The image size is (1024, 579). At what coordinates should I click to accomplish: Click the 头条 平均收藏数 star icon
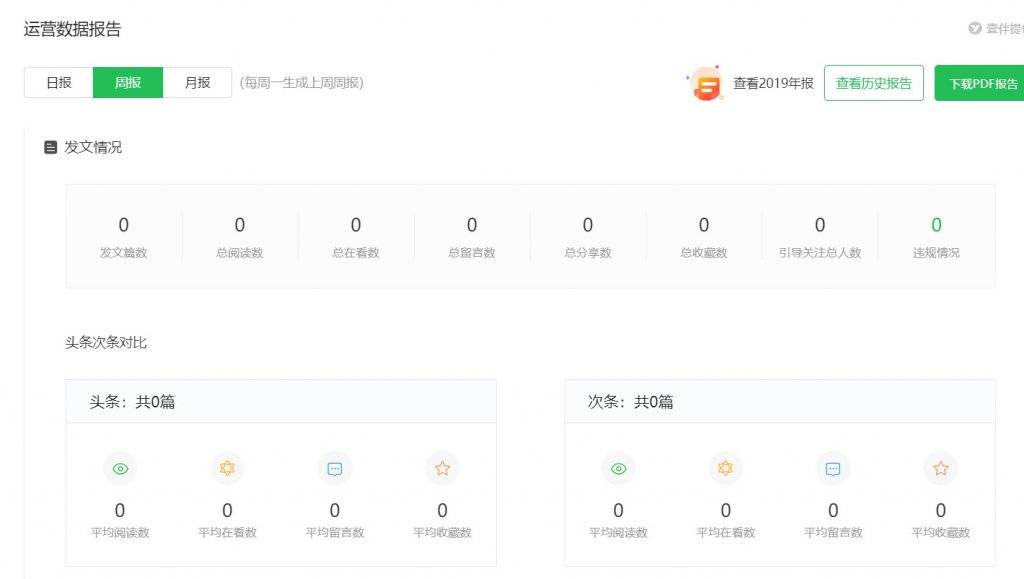pos(442,468)
